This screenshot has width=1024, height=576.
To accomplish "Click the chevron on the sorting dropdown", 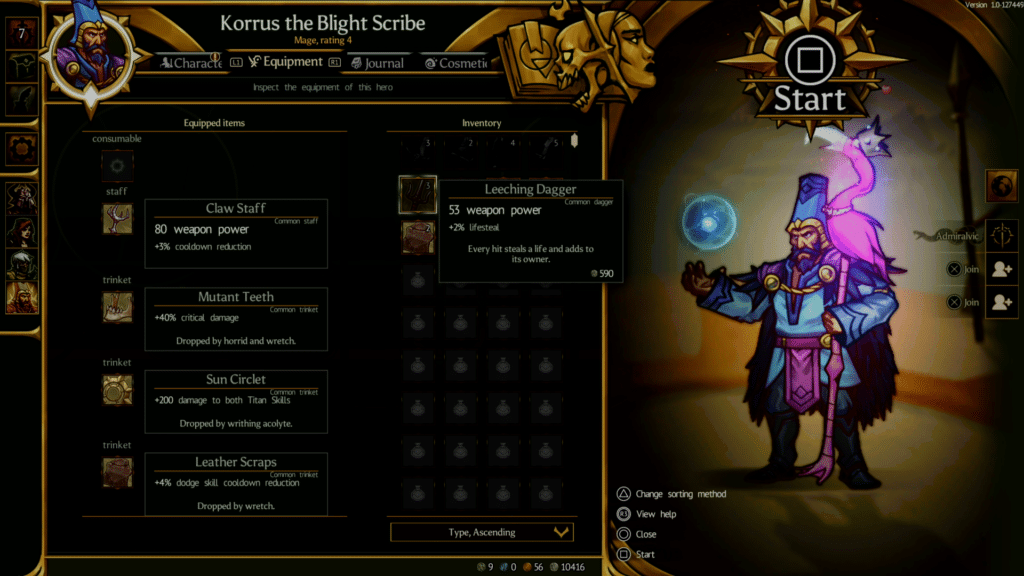I will coord(561,532).
